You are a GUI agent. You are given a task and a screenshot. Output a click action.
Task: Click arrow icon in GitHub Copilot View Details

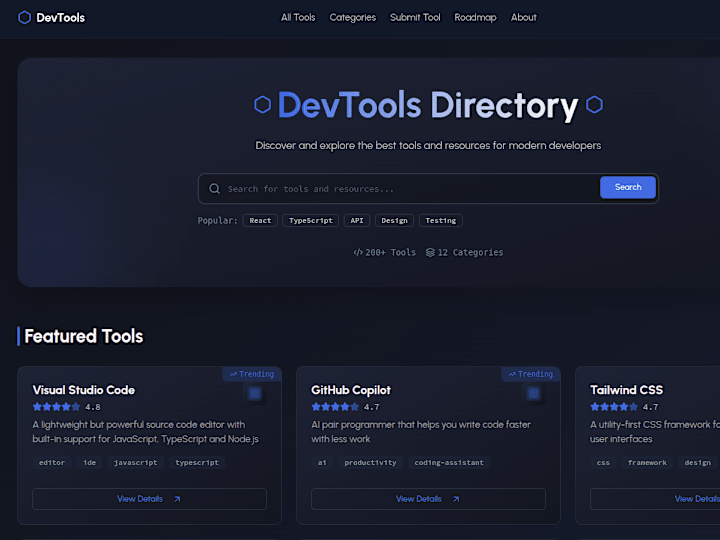pos(456,499)
